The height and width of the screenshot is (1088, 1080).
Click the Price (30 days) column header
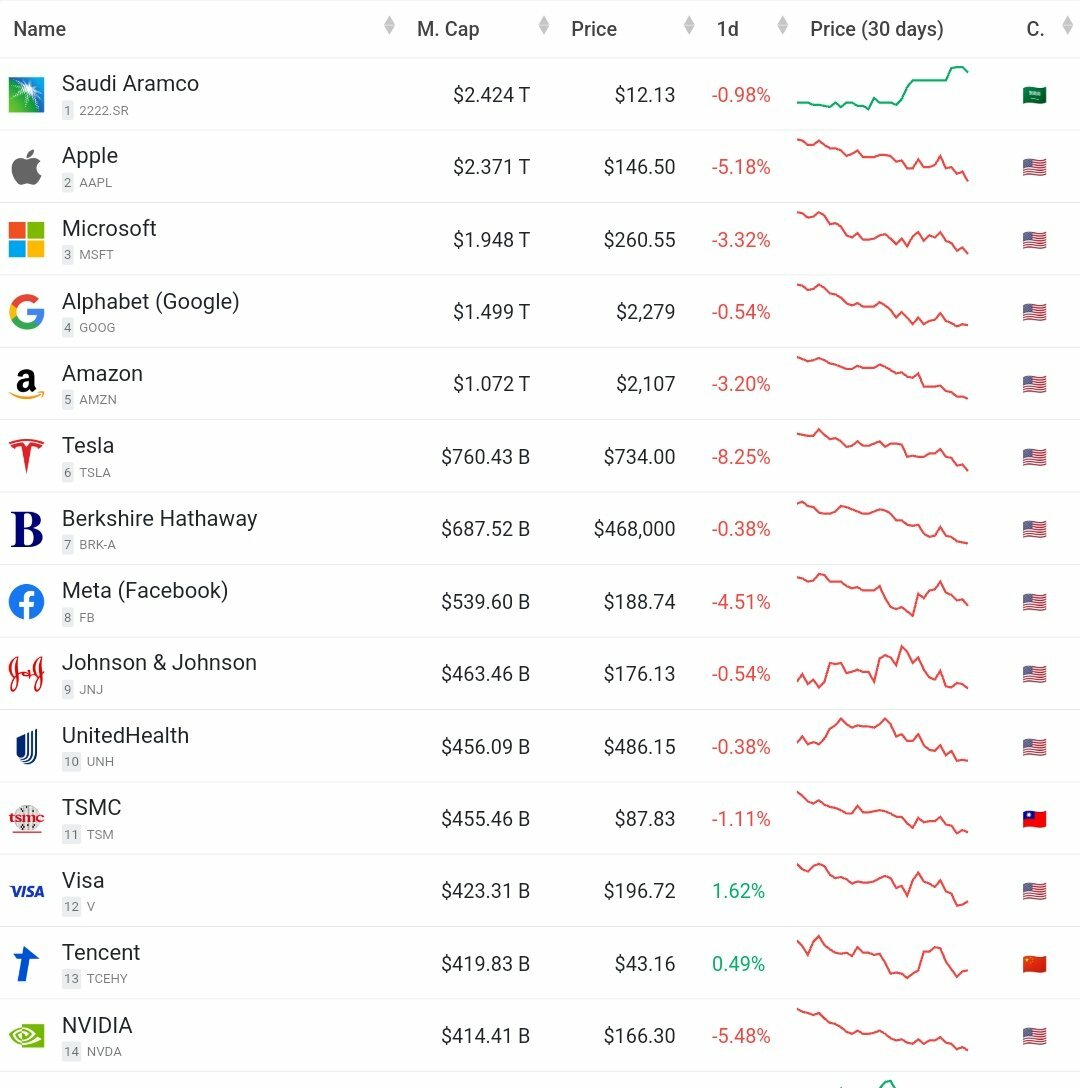876,29
